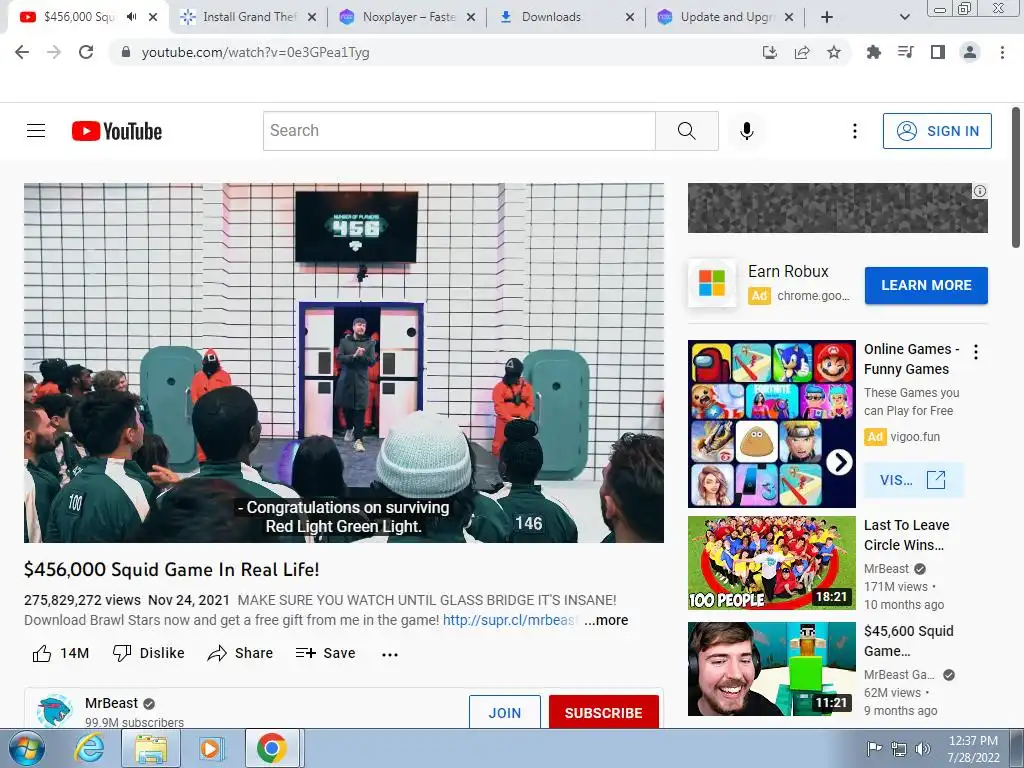Viewport: 1024px width, 768px height.
Task: Click the magnifier search button
Action: (x=686, y=131)
